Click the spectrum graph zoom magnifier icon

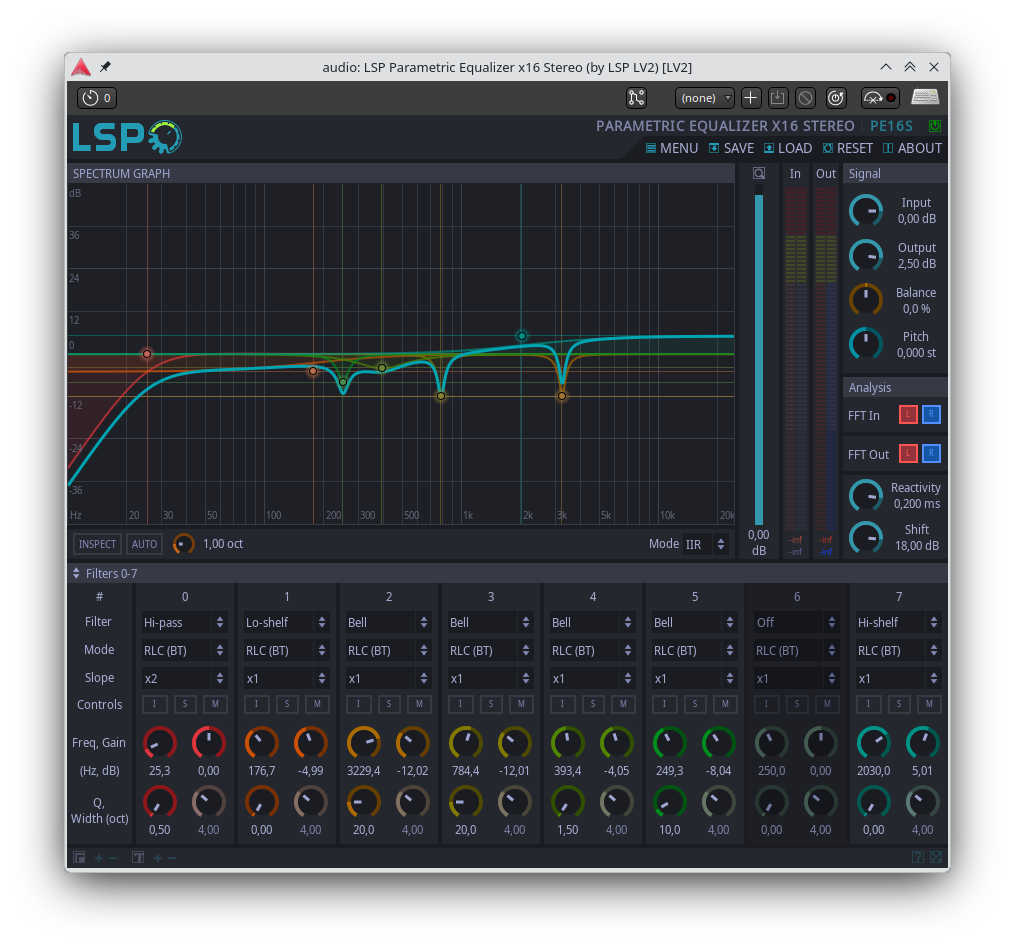759,173
